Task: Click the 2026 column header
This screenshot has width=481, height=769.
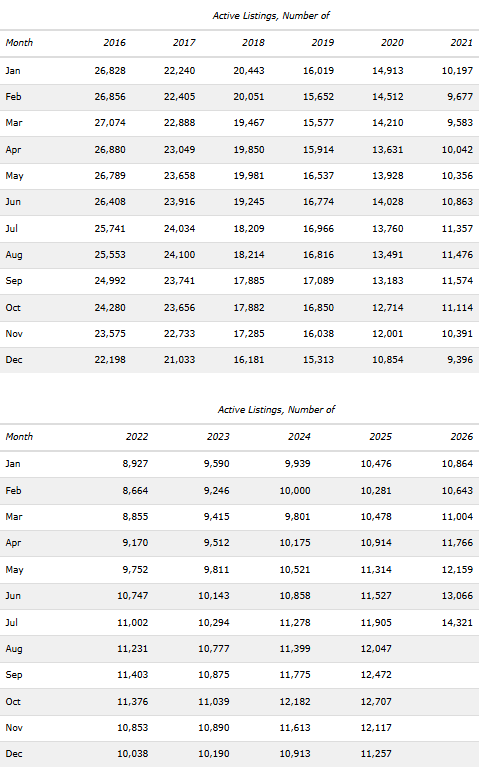Action: [461, 436]
